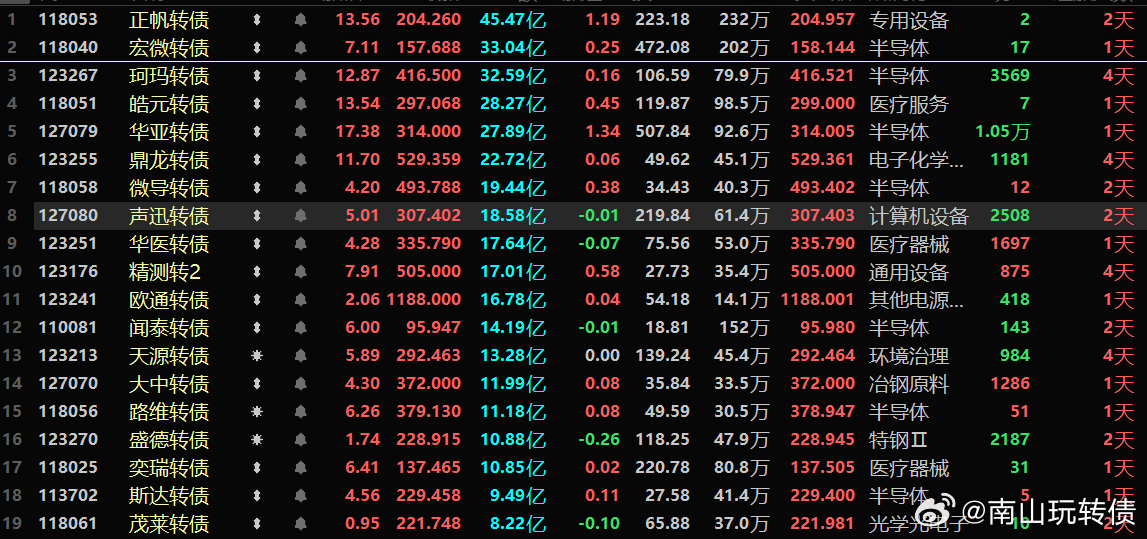Image resolution: width=1147 pixels, height=539 pixels.
Task: Click the up-down arrow icon for 奕瑞转债
Action: (256, 467)
